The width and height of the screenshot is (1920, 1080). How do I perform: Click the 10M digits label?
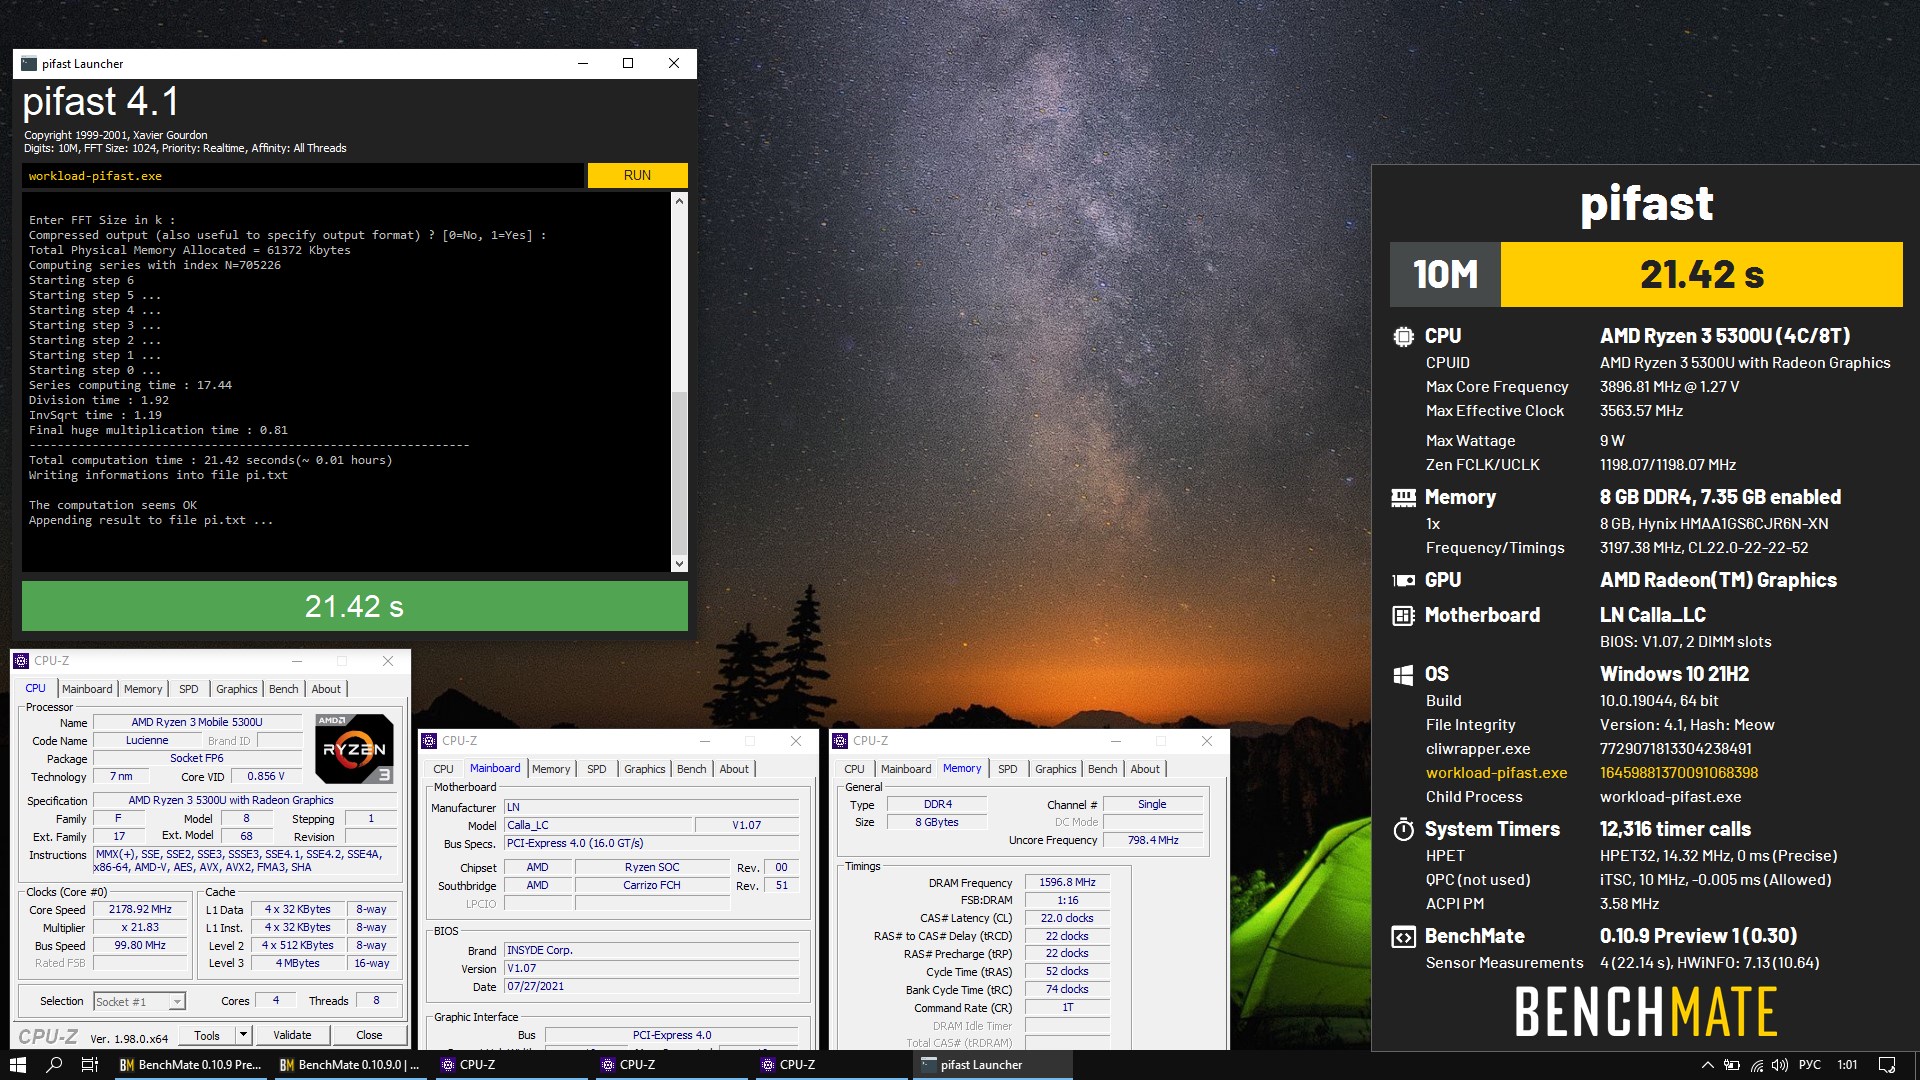pyautogui.click(x=1445, y=274)
